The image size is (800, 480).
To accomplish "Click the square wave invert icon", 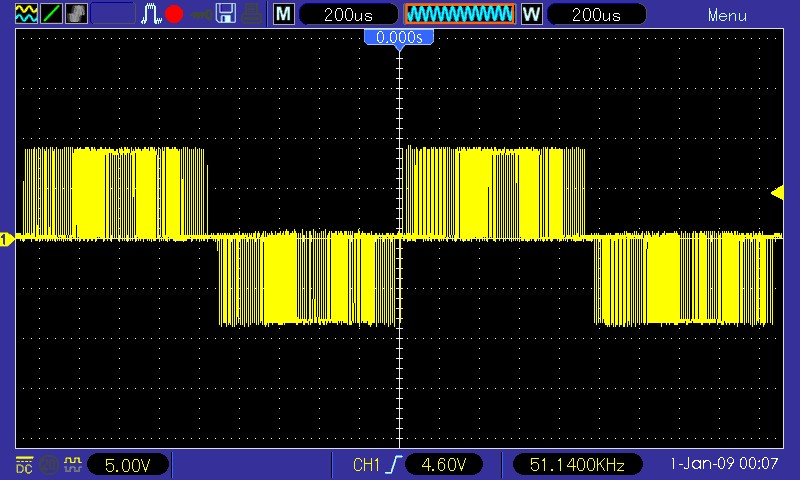I will [73, 465].
